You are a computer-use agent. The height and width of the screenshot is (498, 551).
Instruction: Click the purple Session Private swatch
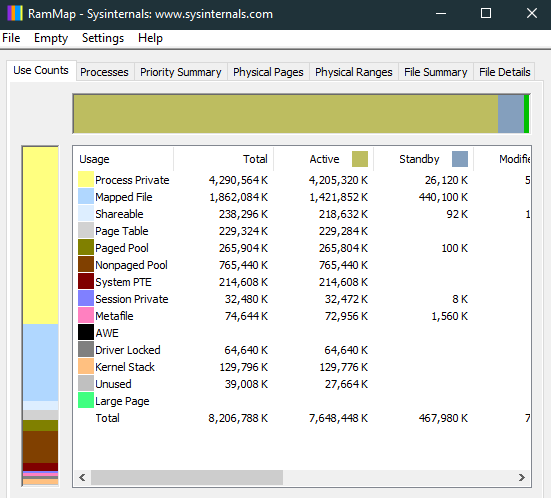coord(86,298)
